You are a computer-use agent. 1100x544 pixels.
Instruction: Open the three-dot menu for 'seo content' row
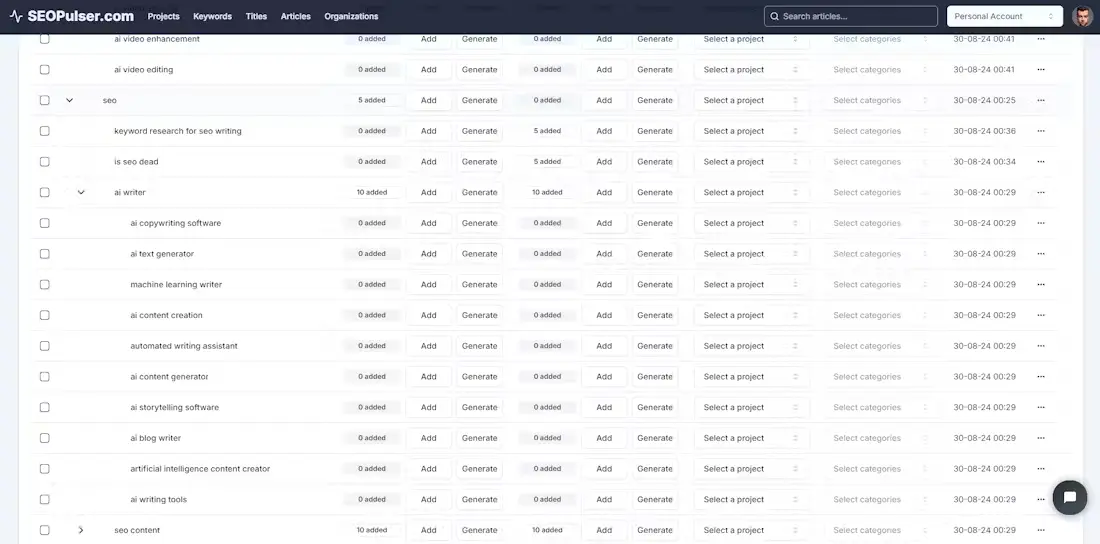(1041, 530)
